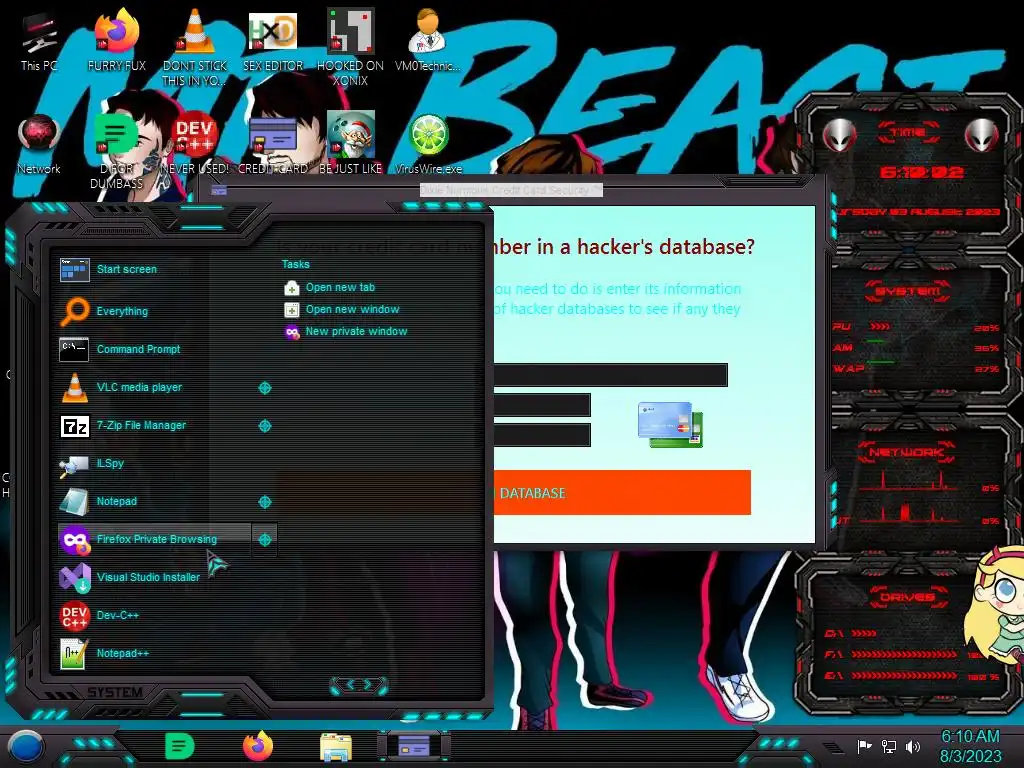Open Firefox from the taskbar
This screenshot has height=768, width=1024.
coord(258,746)
